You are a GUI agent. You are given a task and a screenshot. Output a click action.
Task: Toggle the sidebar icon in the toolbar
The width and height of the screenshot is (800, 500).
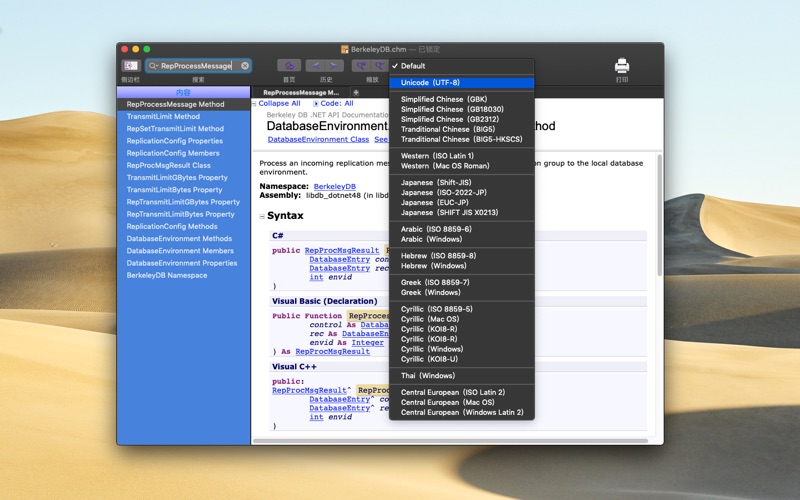pyautogui.click(x=131, y=66)
